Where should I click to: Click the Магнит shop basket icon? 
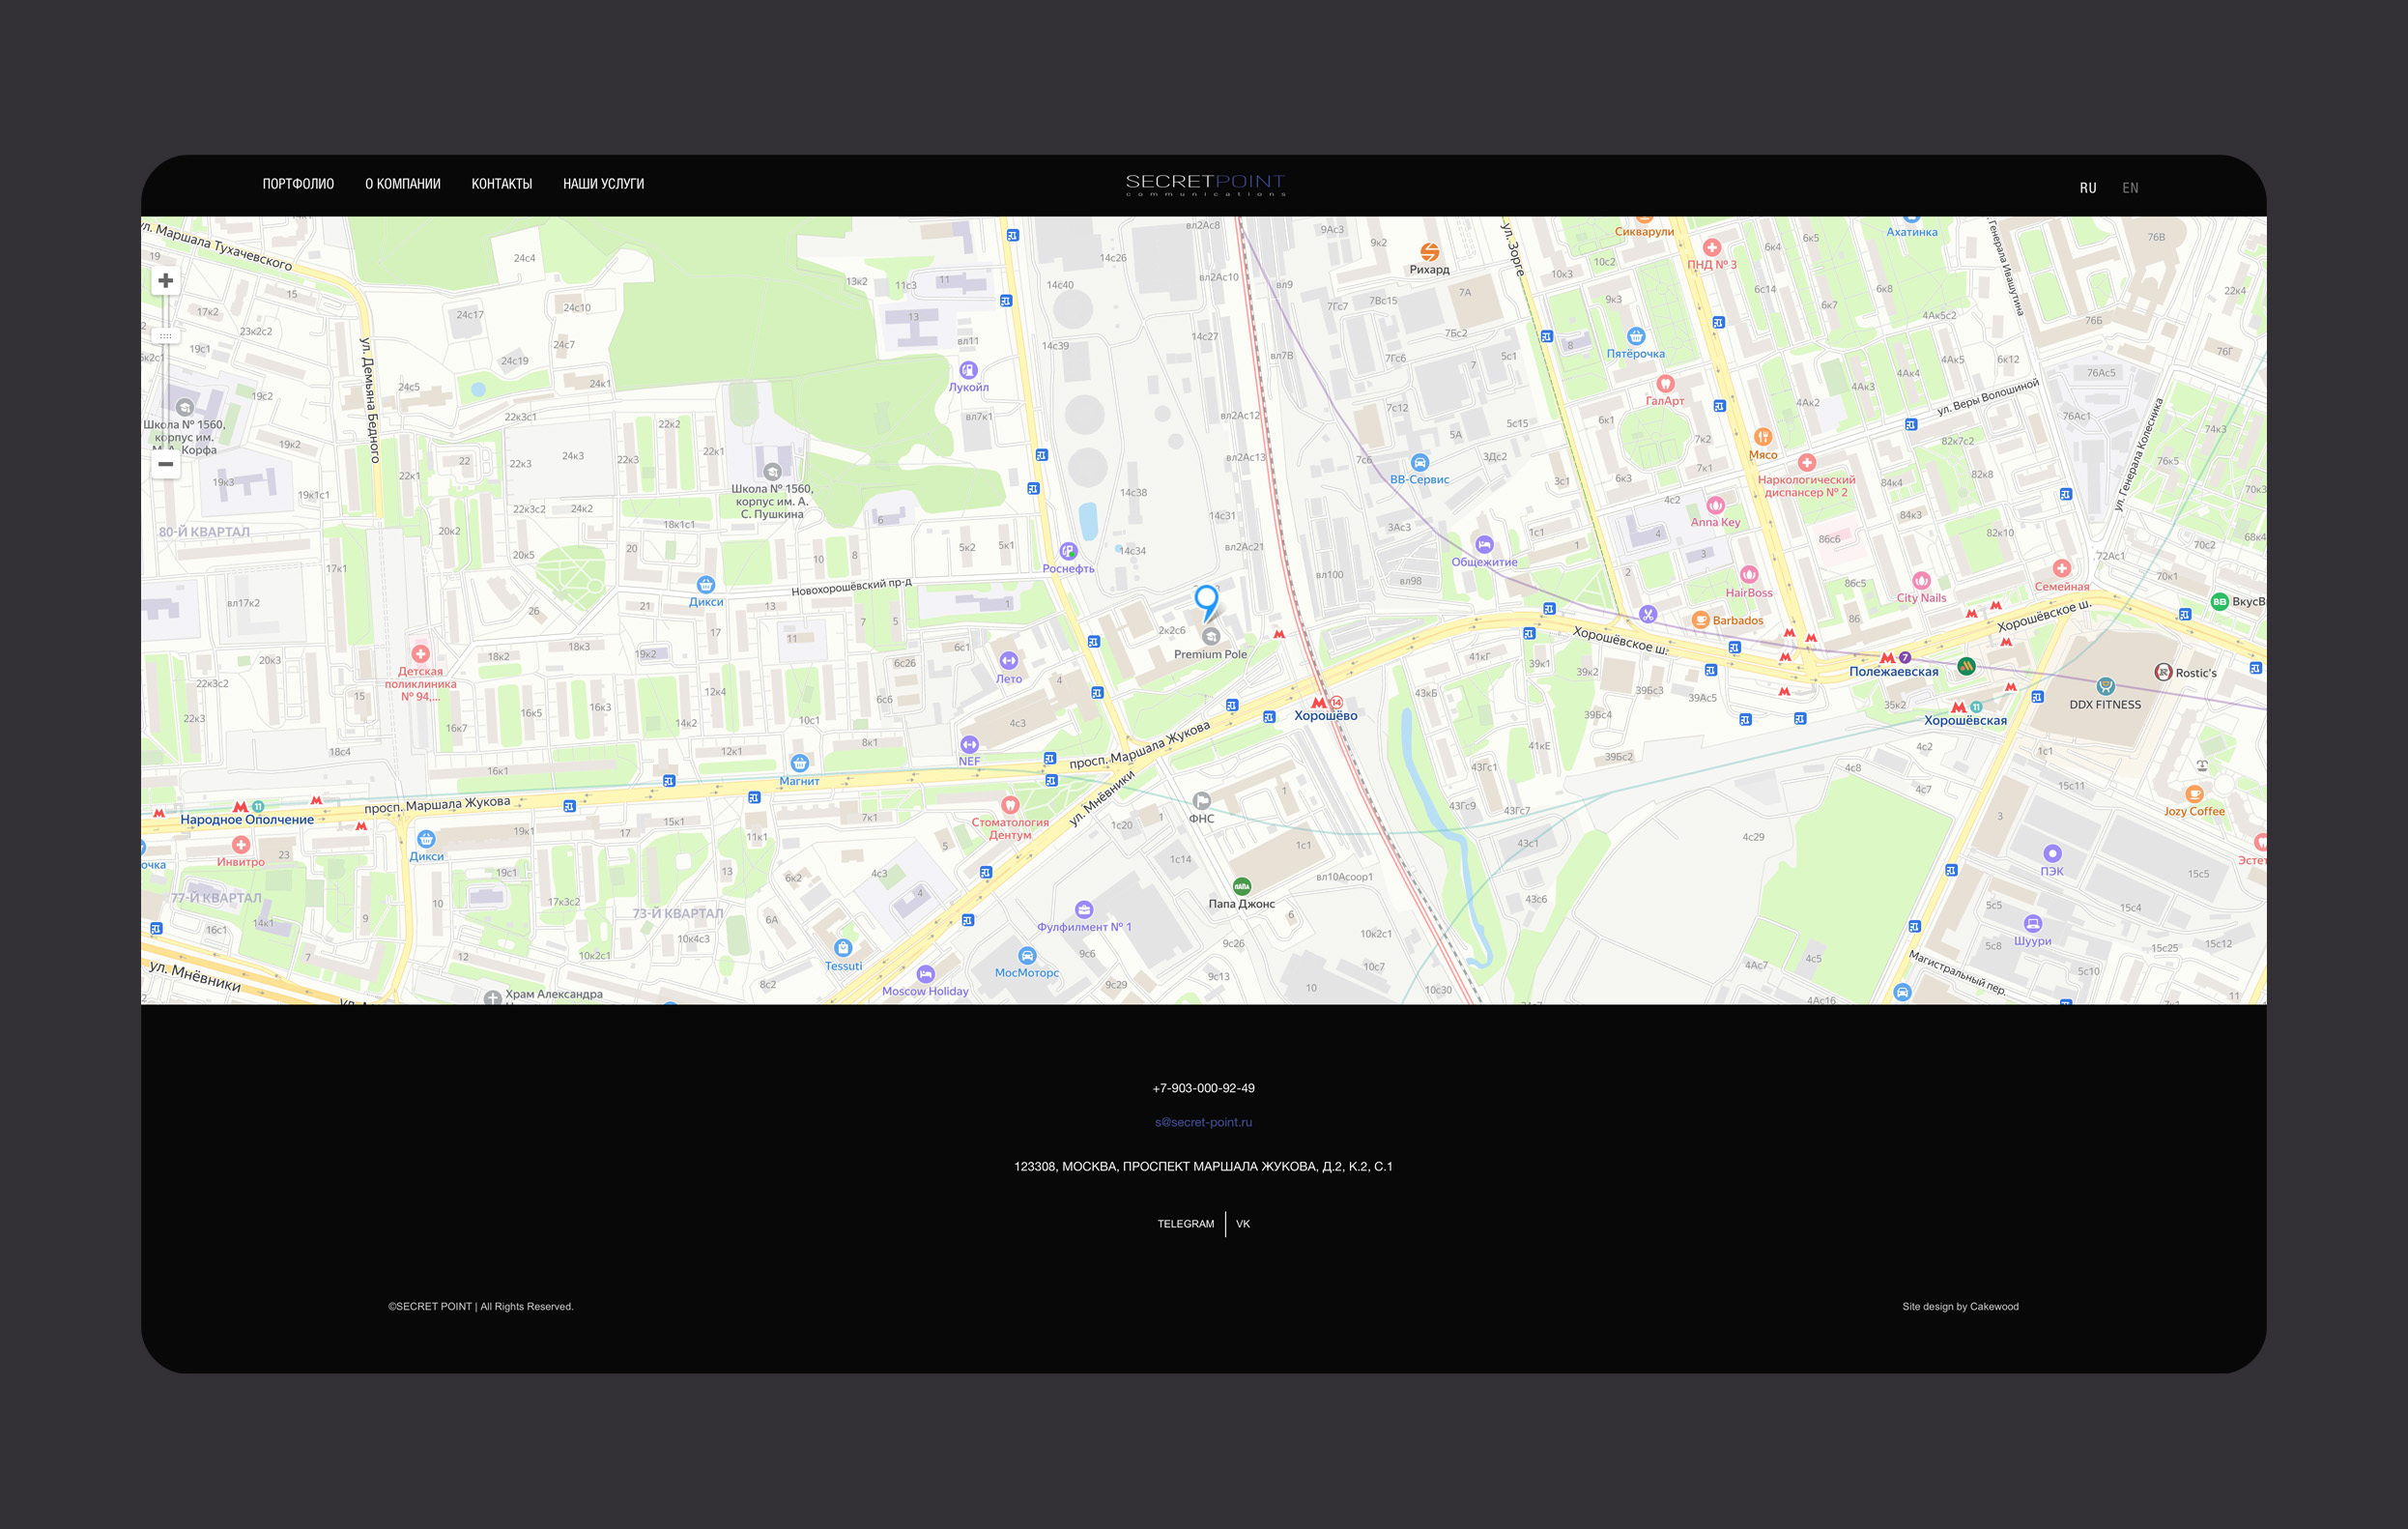pos(799,764)
